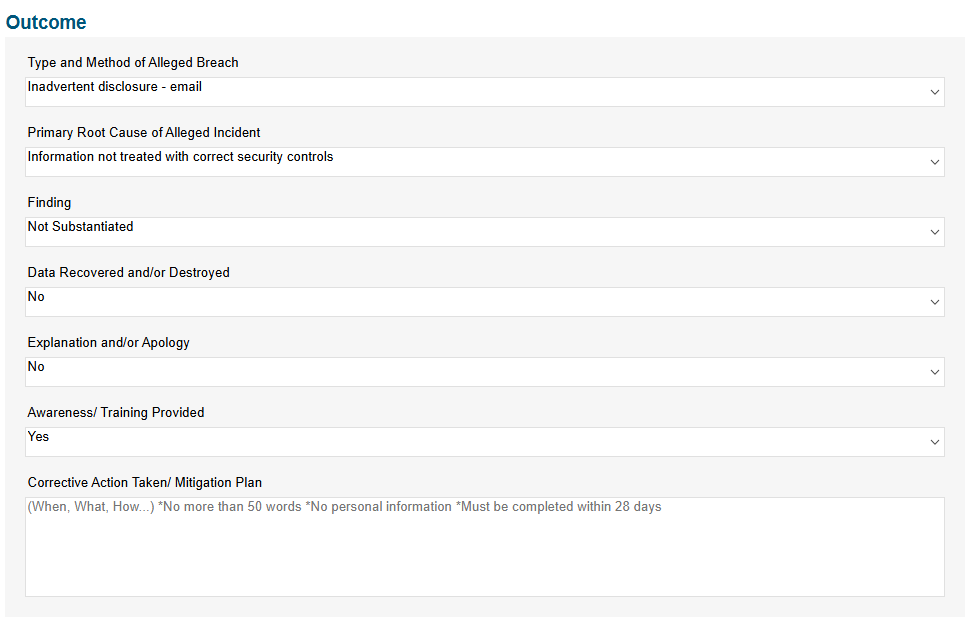Click the 'Type and Method of Alleged Breach' label
968x629 pixels.
click(x=133, y=62)
